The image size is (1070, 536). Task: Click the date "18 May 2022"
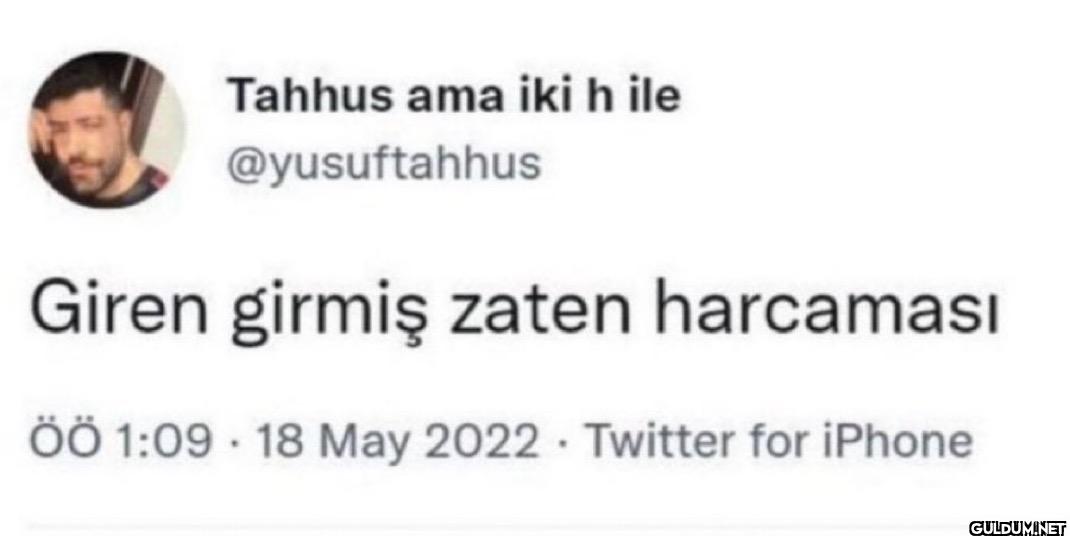click(x=398, y=442)
